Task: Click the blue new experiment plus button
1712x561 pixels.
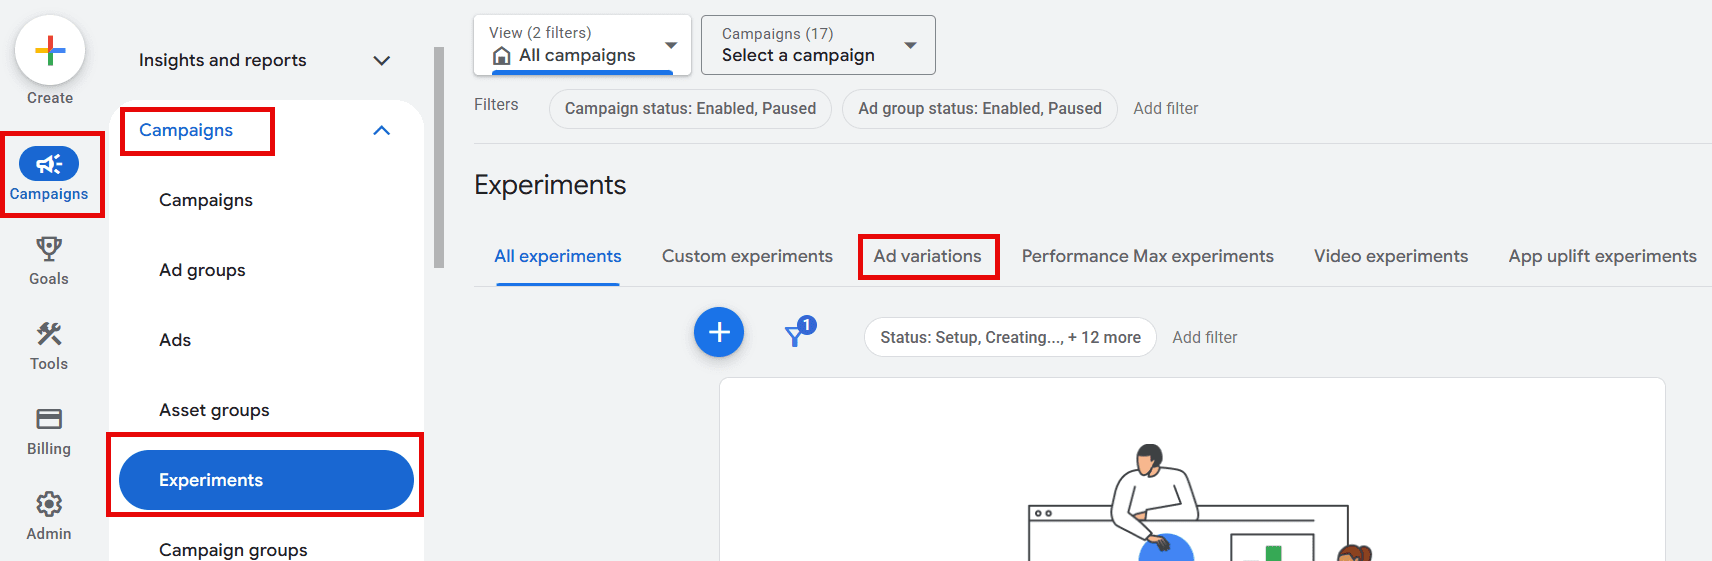Action: [x=719, y=332]
